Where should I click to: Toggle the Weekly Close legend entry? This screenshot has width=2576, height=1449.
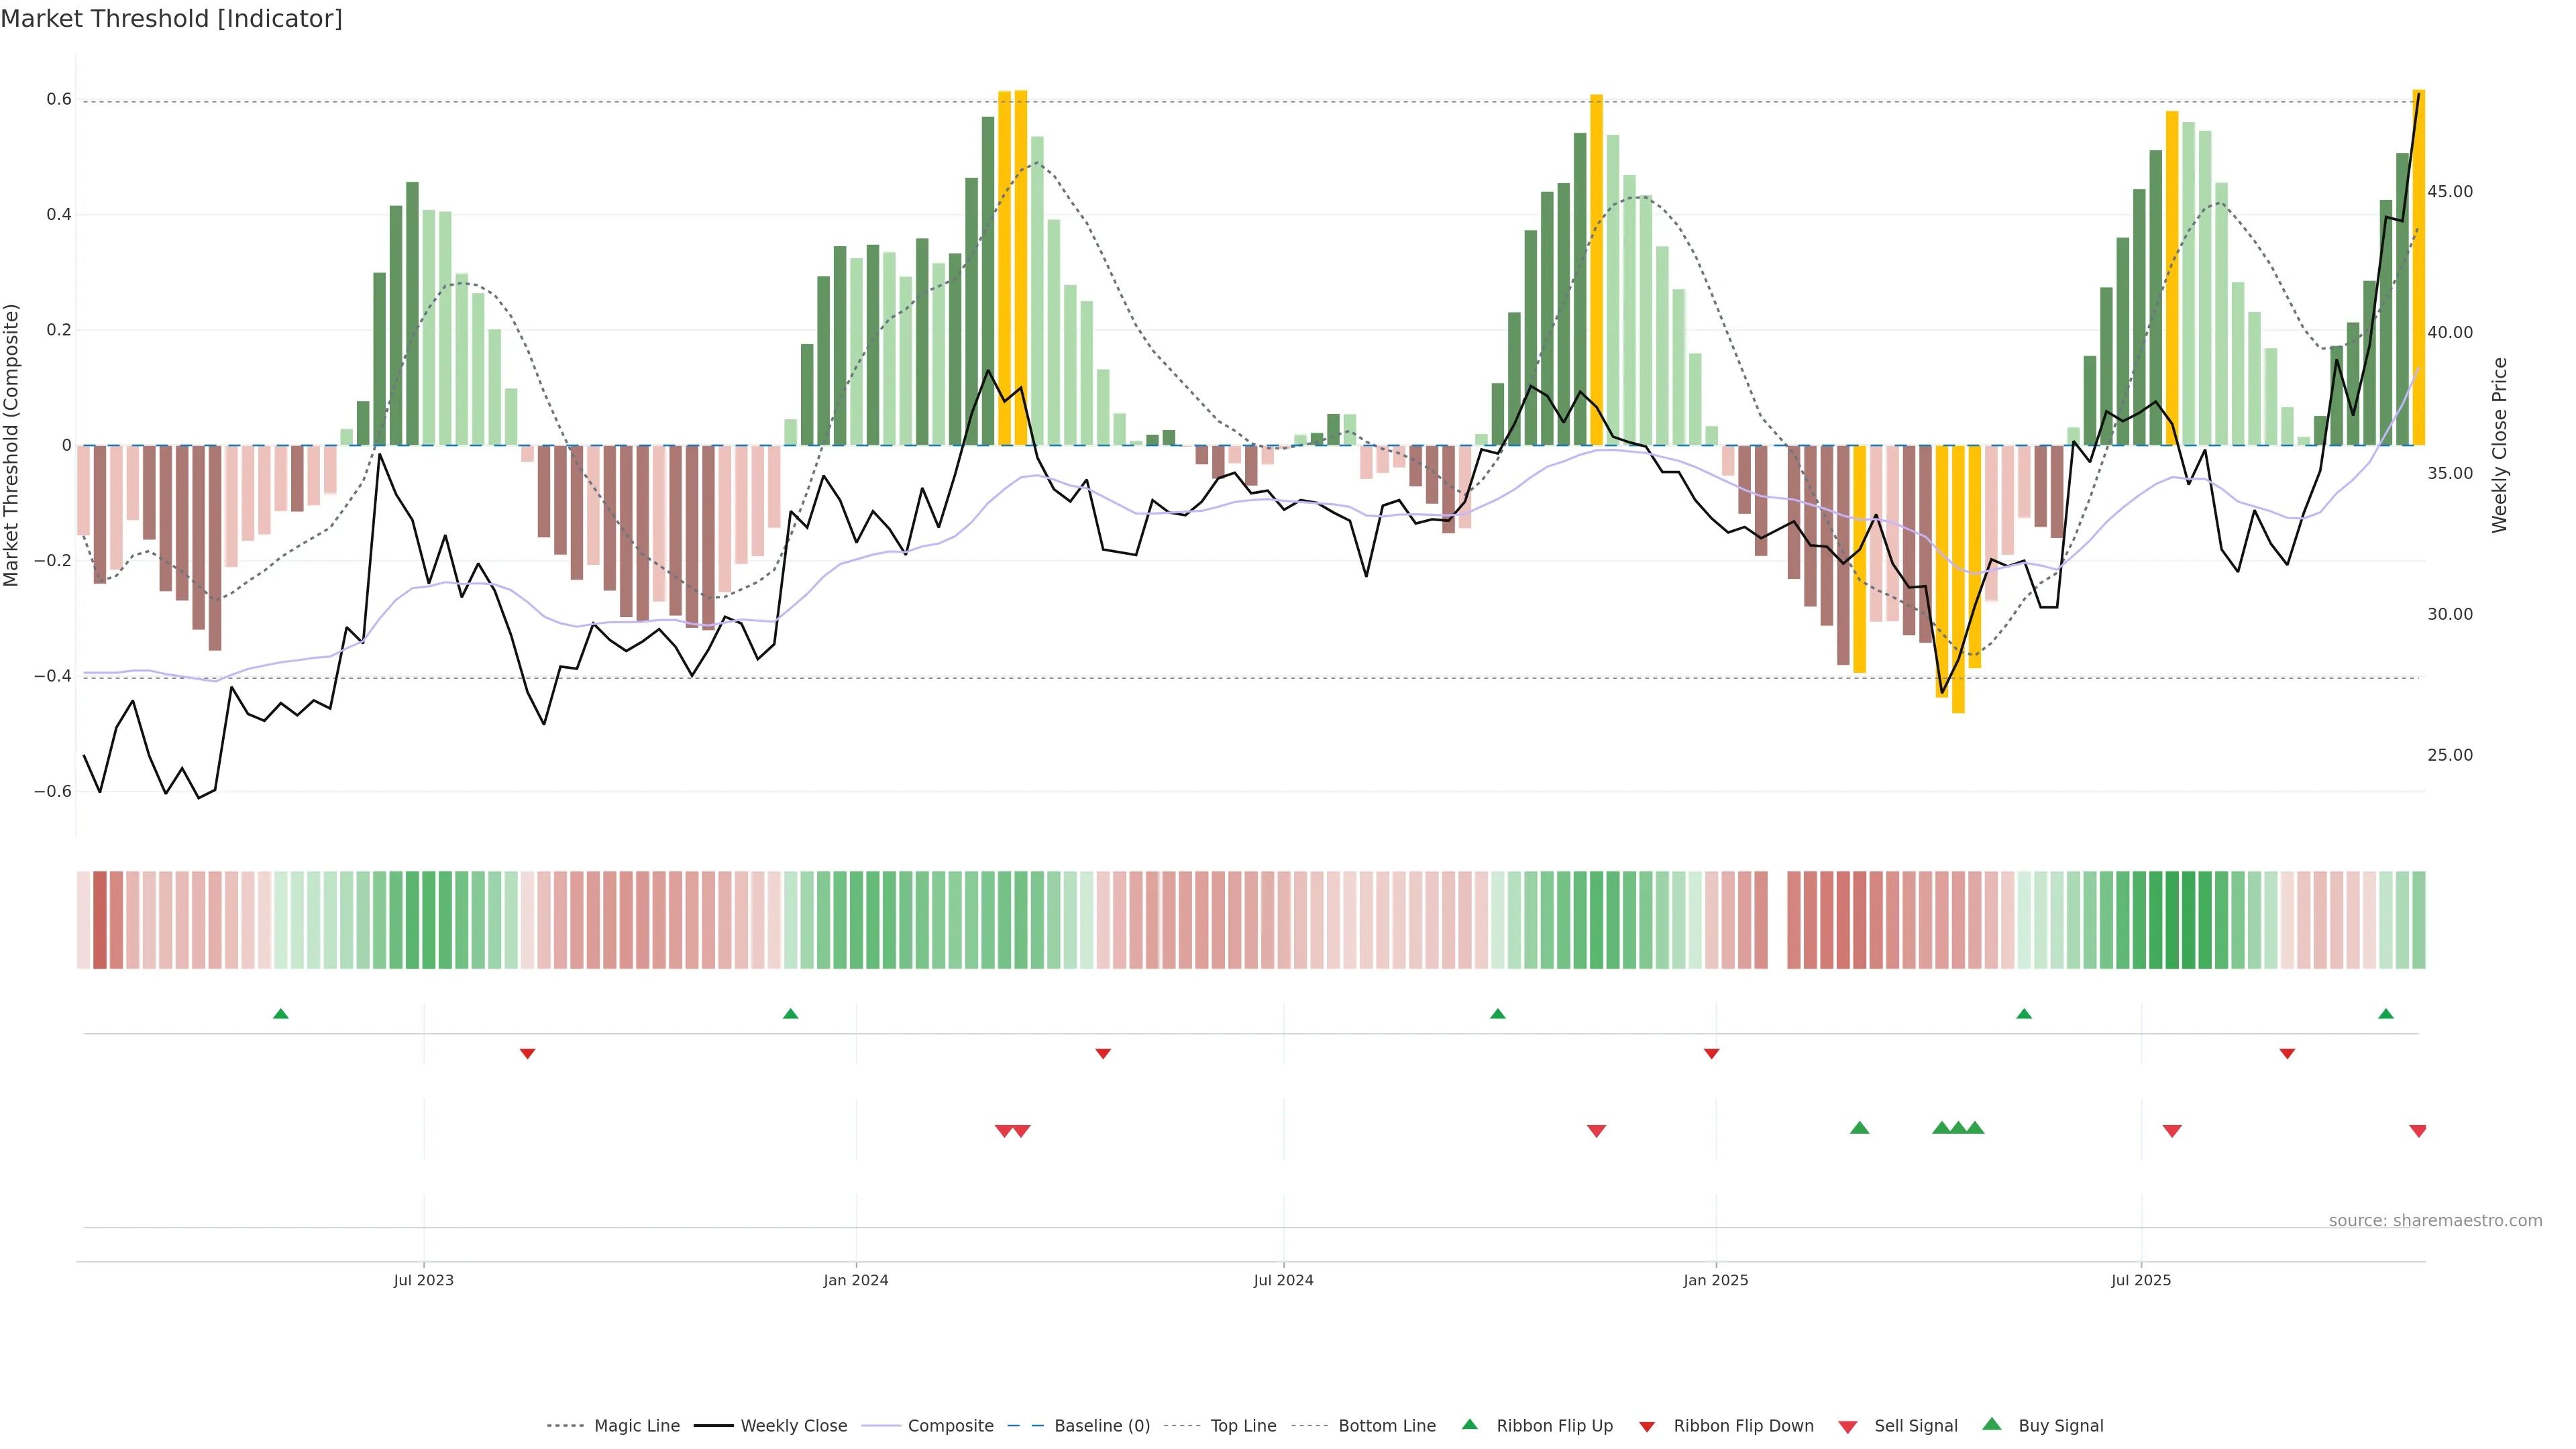pyautogui.click(x=793, y=1426)
